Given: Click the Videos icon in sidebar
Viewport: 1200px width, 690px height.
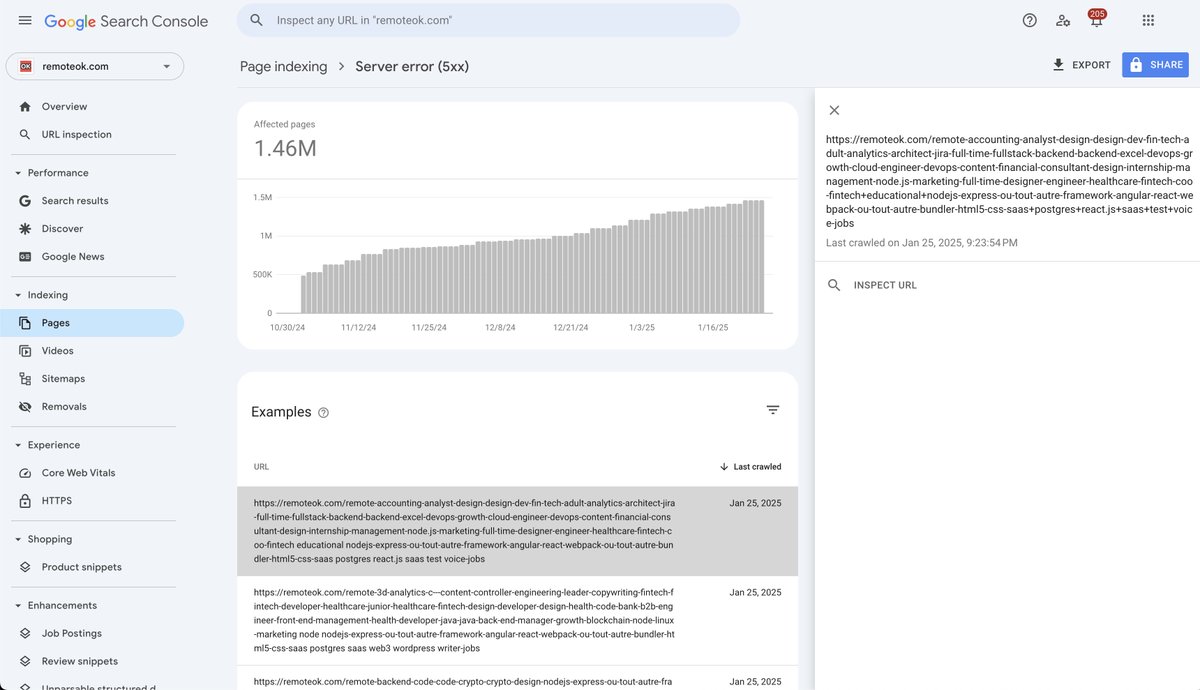Looking at the screenshot, I should coord(25,351).
